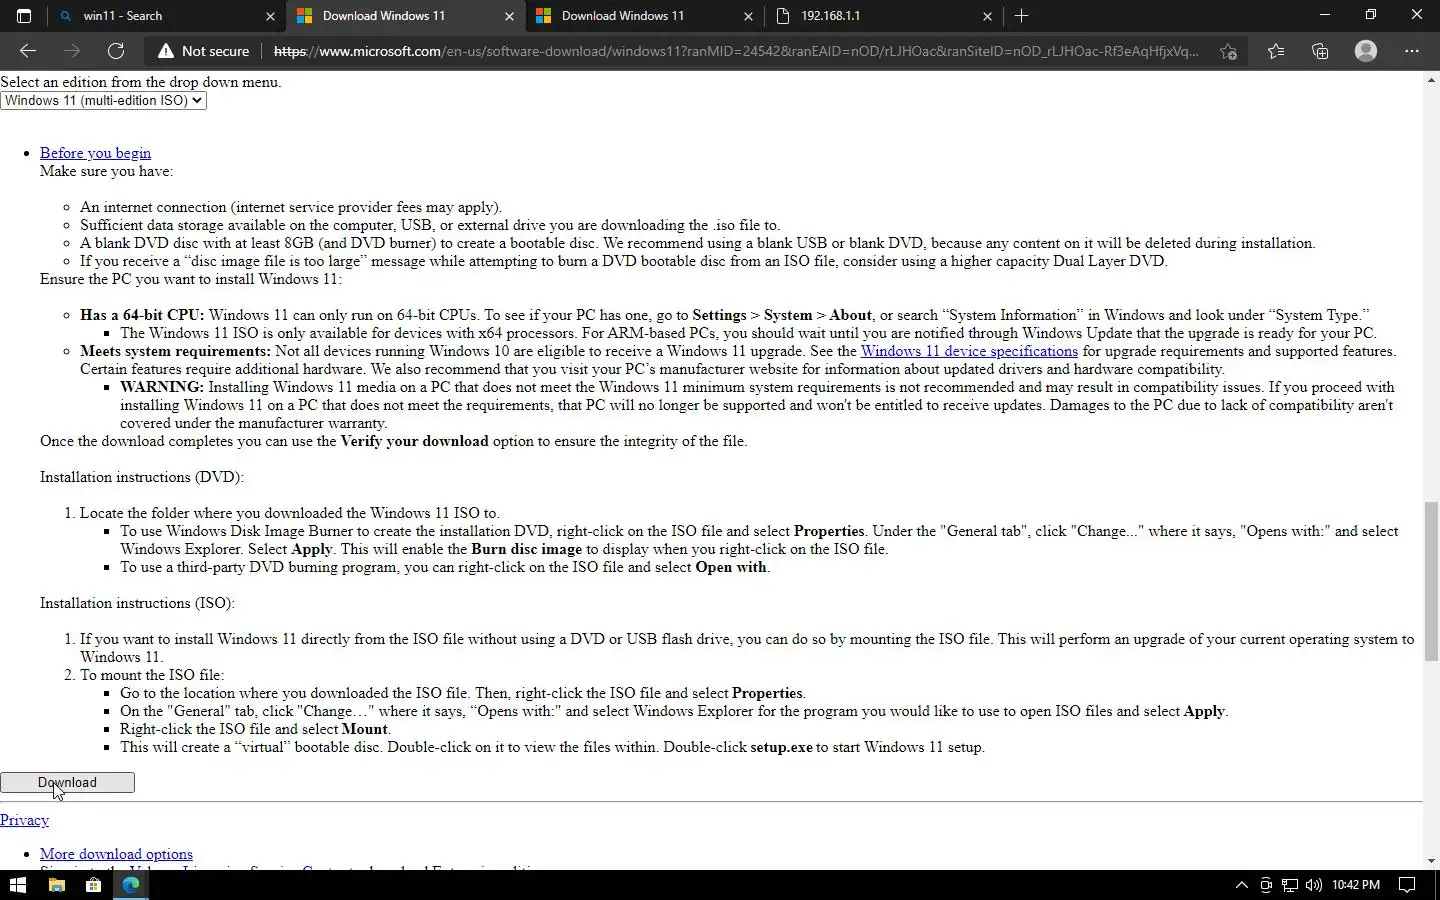Click the 'Installation instructions (DVD):' heading
The image size is (1440, 900).
coord(142,477)
